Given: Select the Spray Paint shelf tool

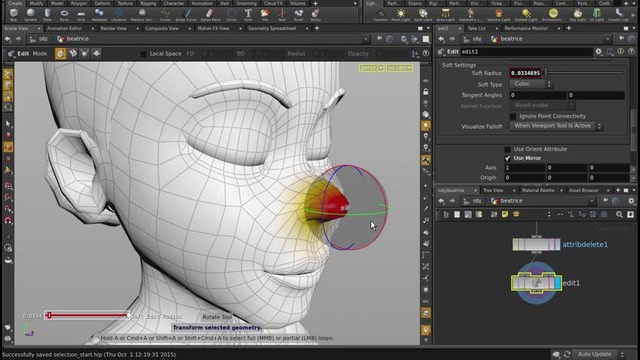Looking at the screenshot, I should point(211,15).
